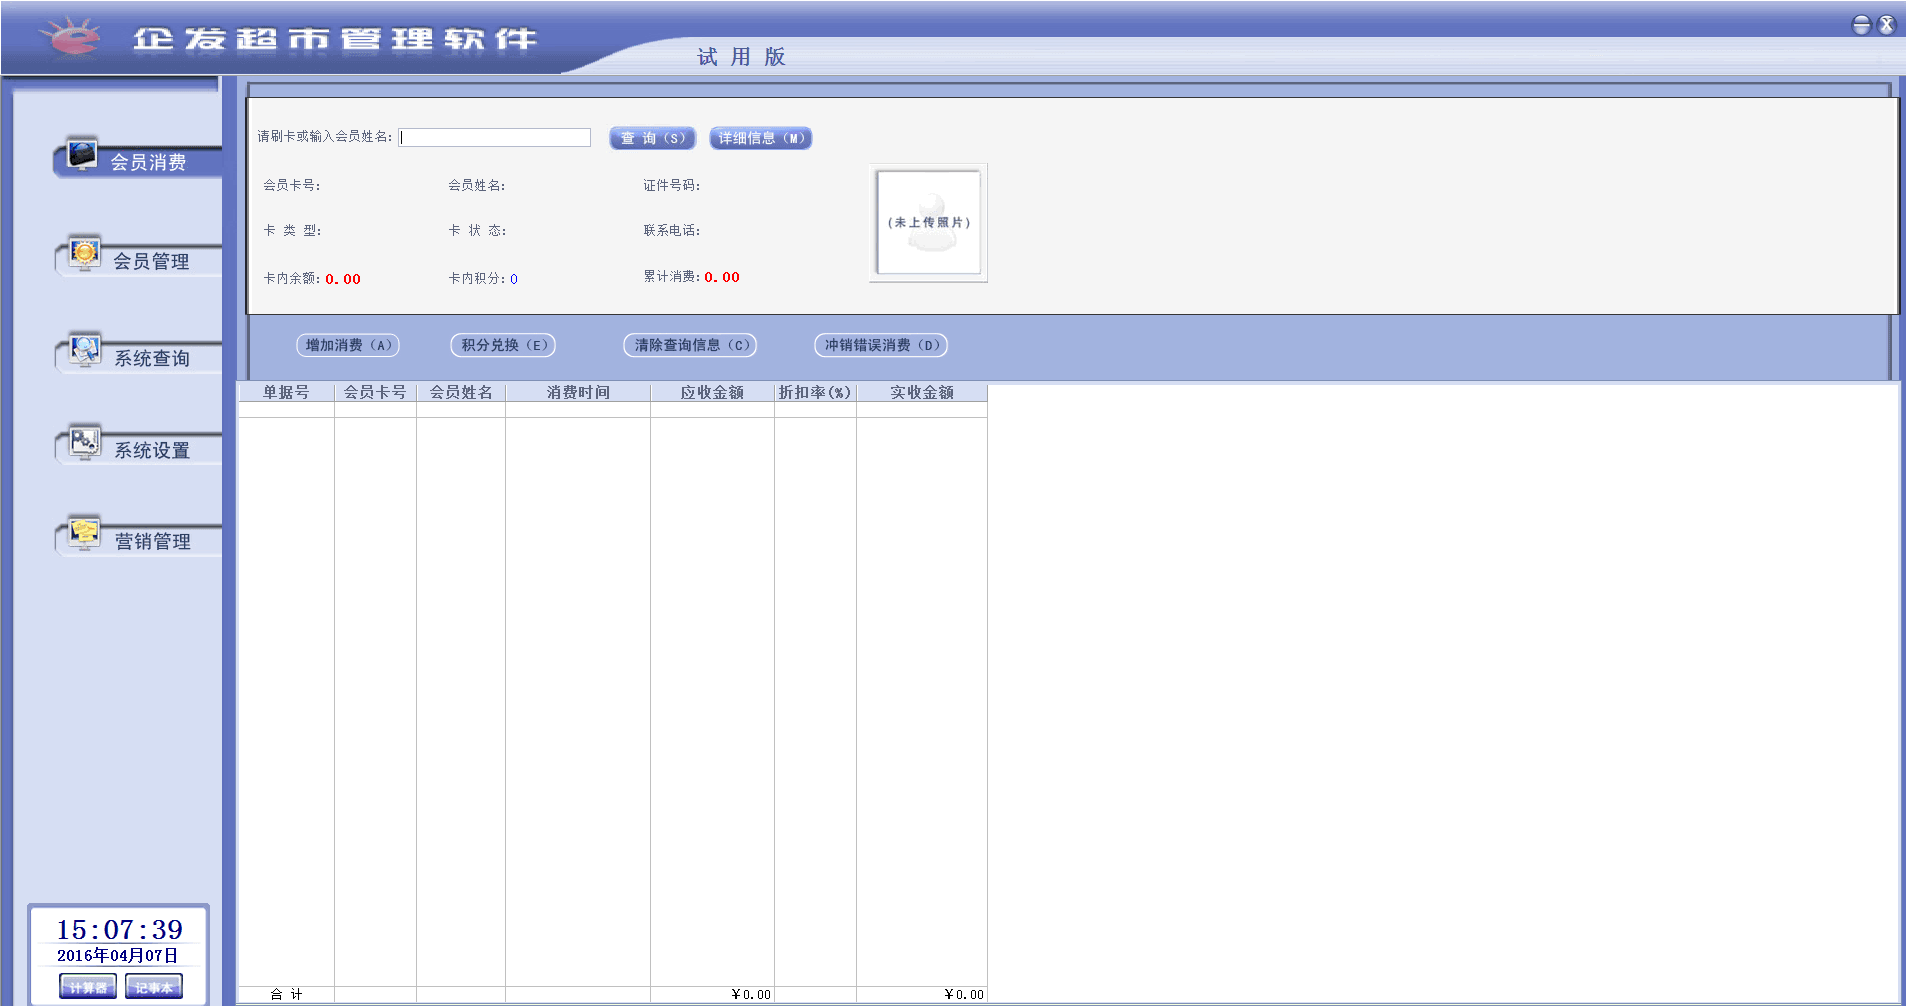Click the 系统查询 magnifier icon
This screenshot has height=1006, width=1906.
click(85, 351)
